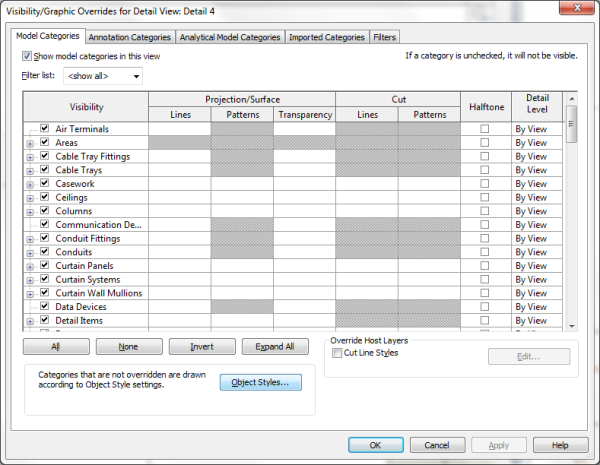Click the Cancel button
The width and height of the screenshot is (600, 465).
pos(437,445)
